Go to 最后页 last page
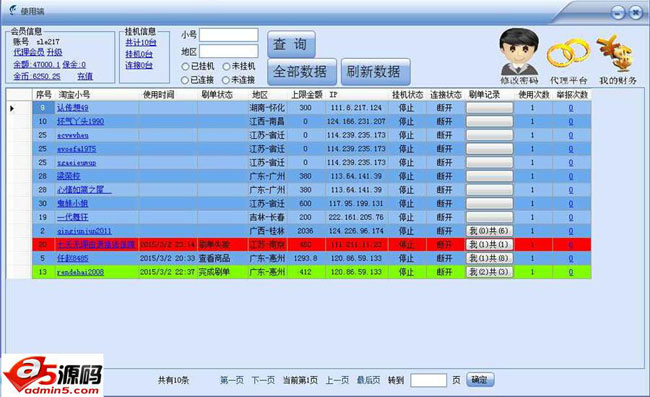Screen dimensions: 650x397 (369, 380)
